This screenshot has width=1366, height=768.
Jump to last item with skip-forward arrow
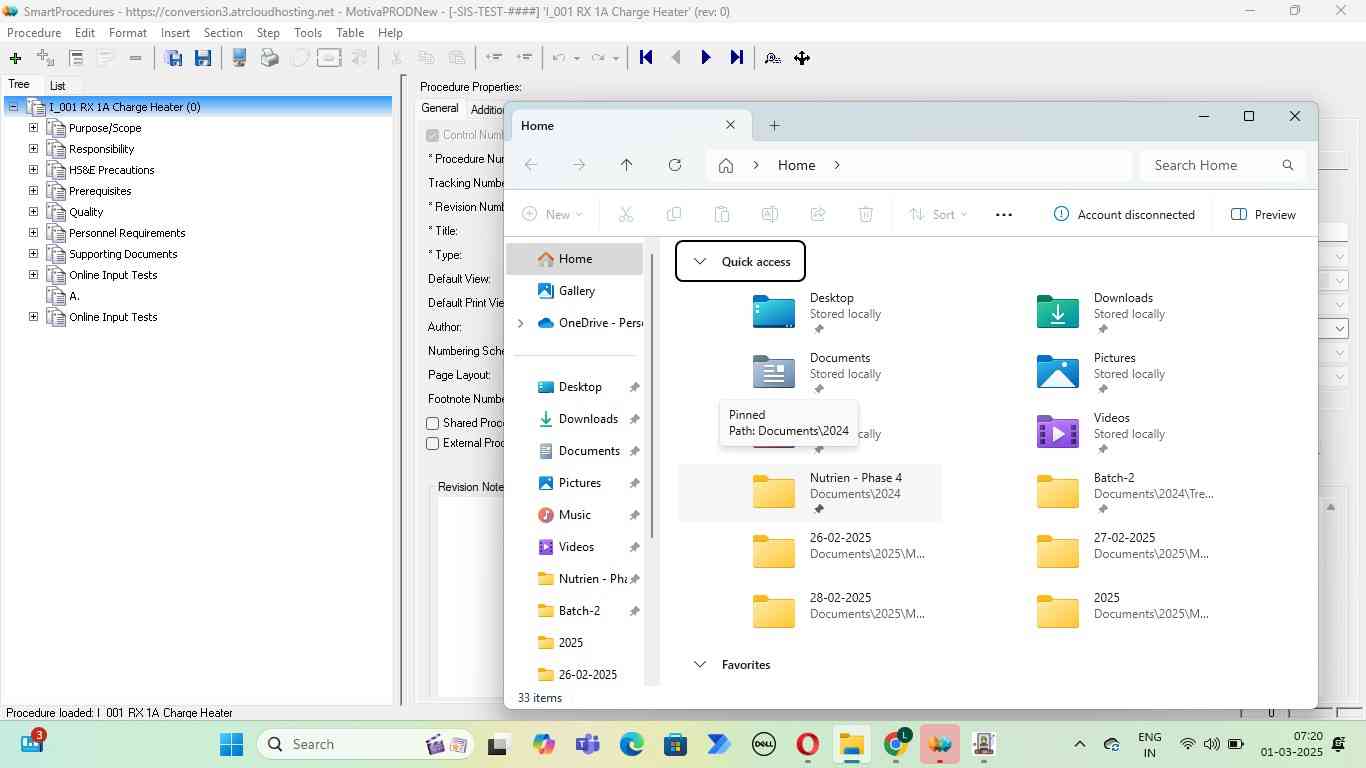(737, 58)
